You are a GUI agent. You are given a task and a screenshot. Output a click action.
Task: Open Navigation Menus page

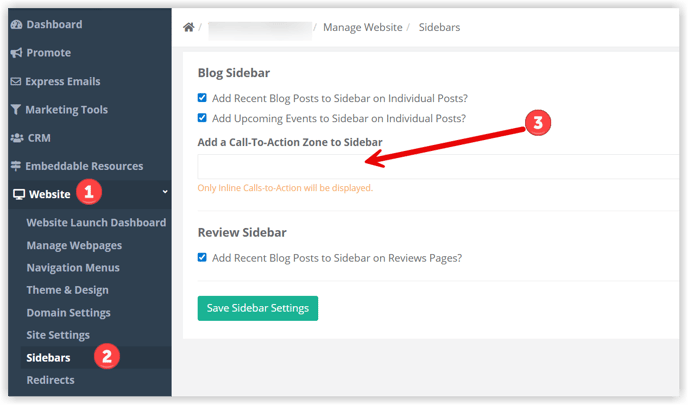(73, 267)
